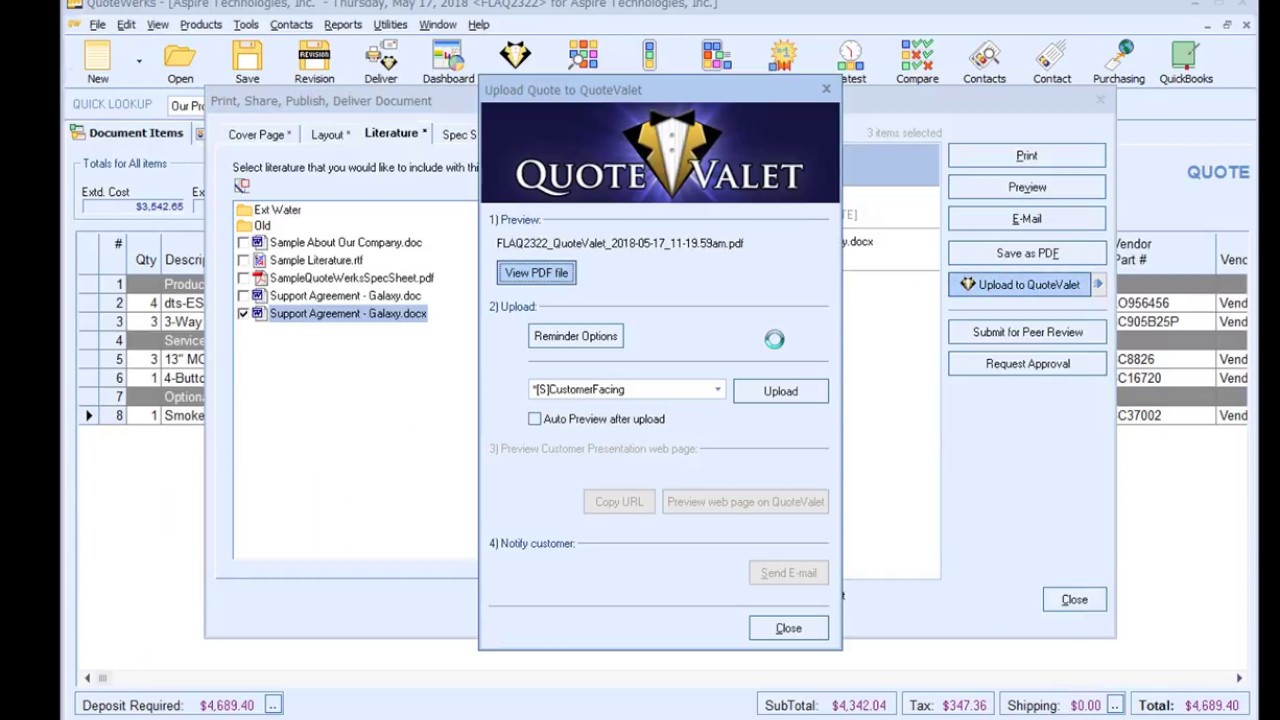Close the Print, Share, Publish, Deliver dialog
Viewport: 1280px width, 720px height.
point(1074,600)
